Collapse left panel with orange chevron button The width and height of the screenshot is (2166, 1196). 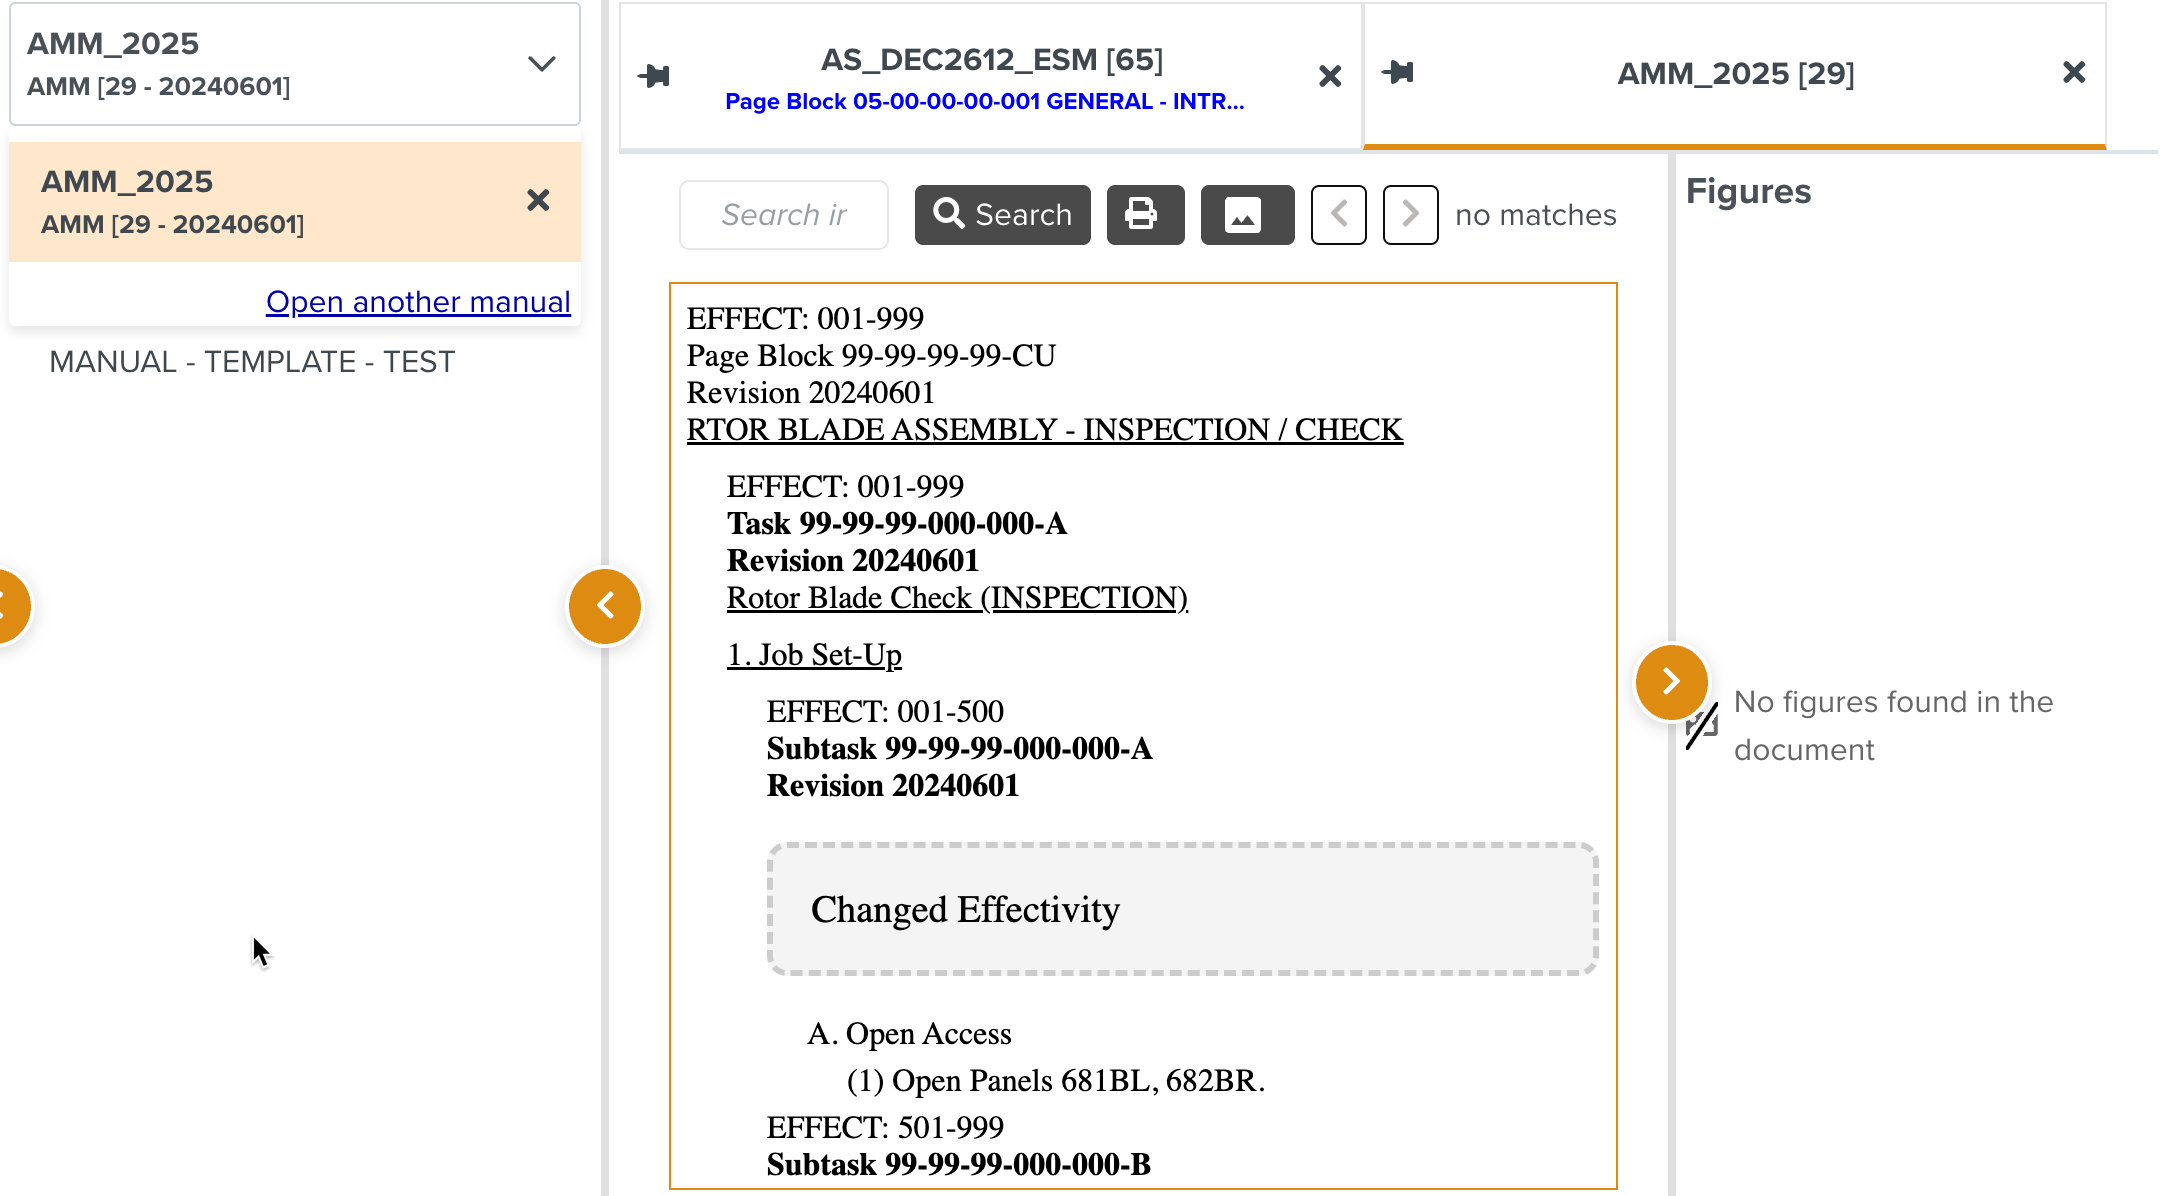click(605, 606)
